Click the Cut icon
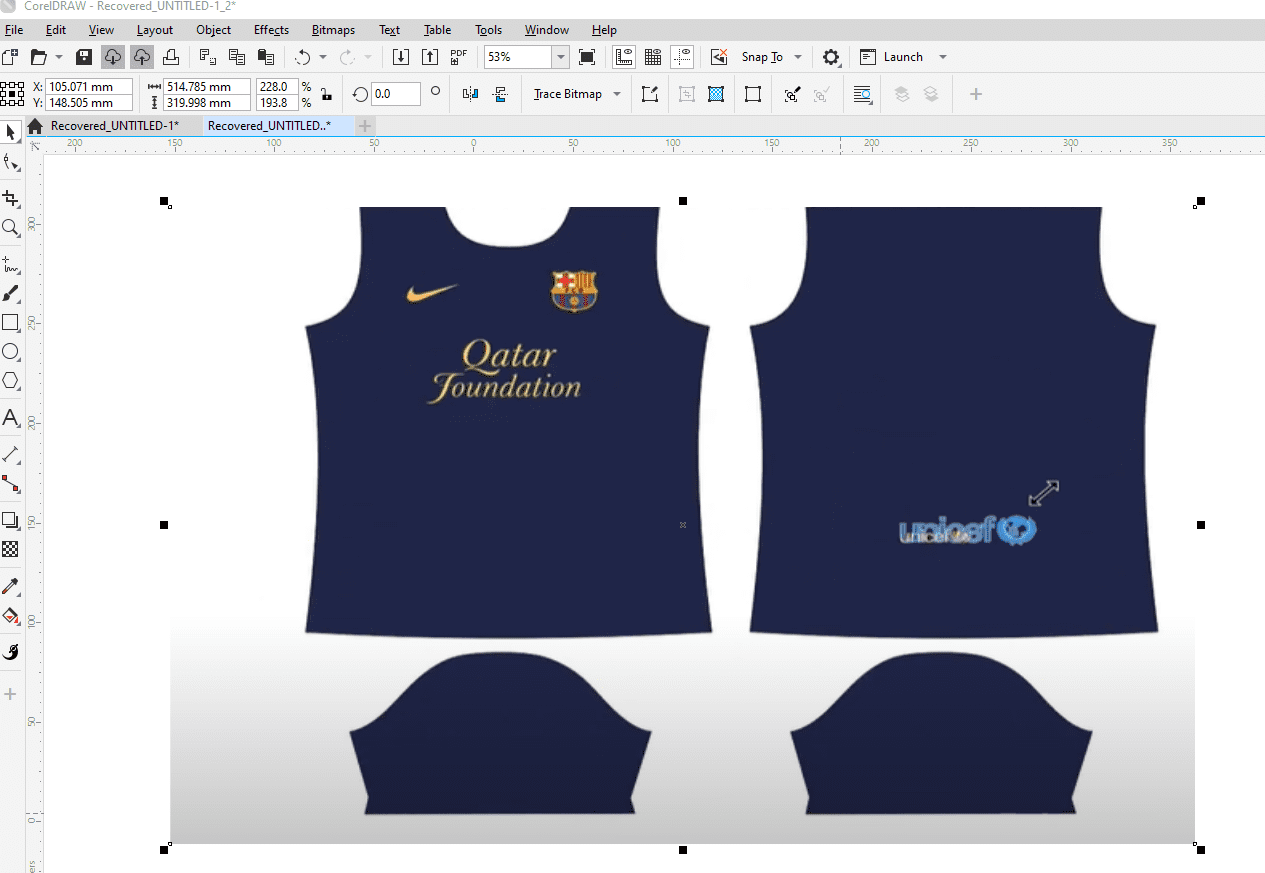This screenshot has width=1265, height=873. (207, 57)
